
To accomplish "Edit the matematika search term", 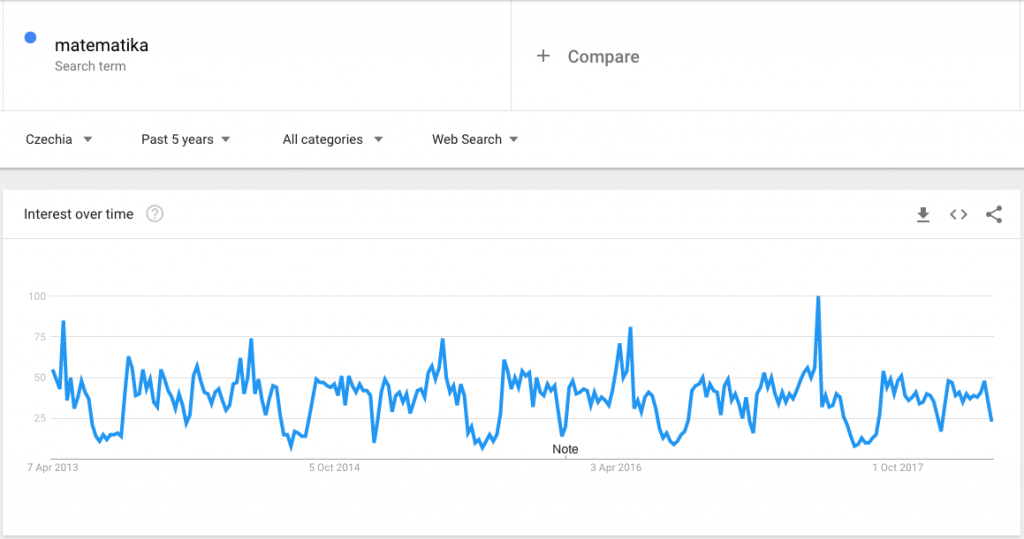I will pyautogui.click(x=101, y=45).
